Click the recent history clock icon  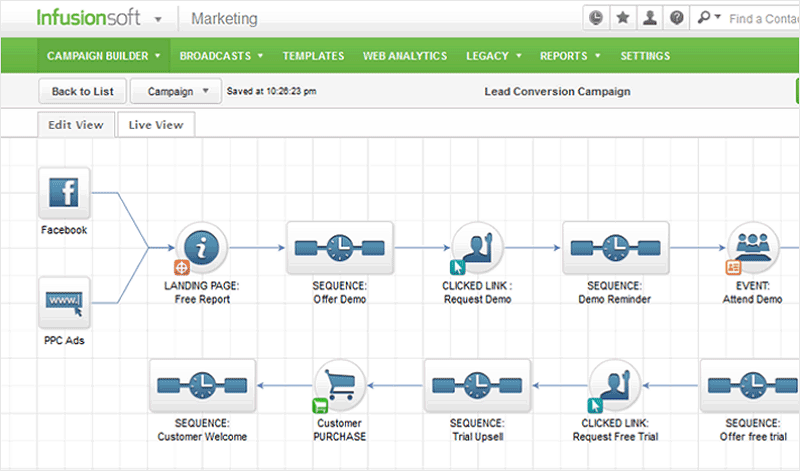(x=596, y=19)
